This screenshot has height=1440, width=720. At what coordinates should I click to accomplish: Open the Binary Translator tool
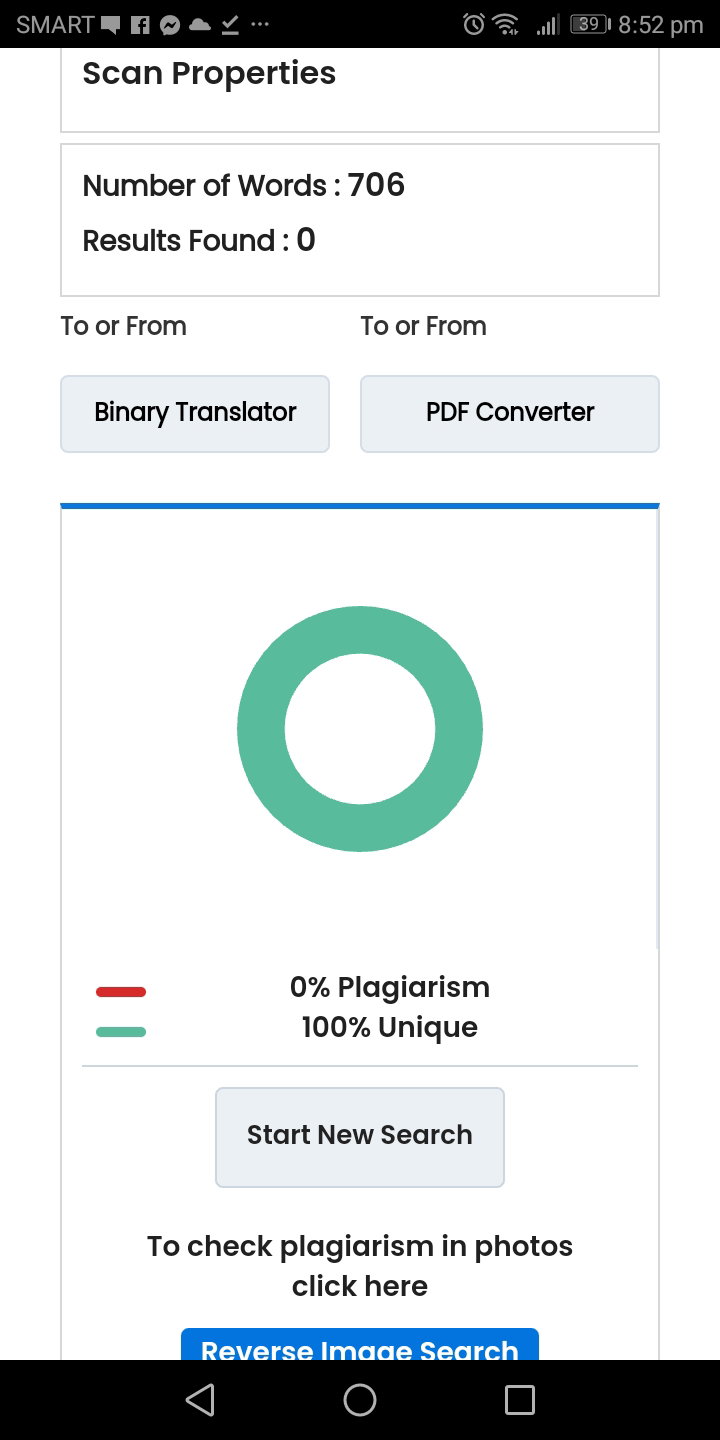[195, 413]
